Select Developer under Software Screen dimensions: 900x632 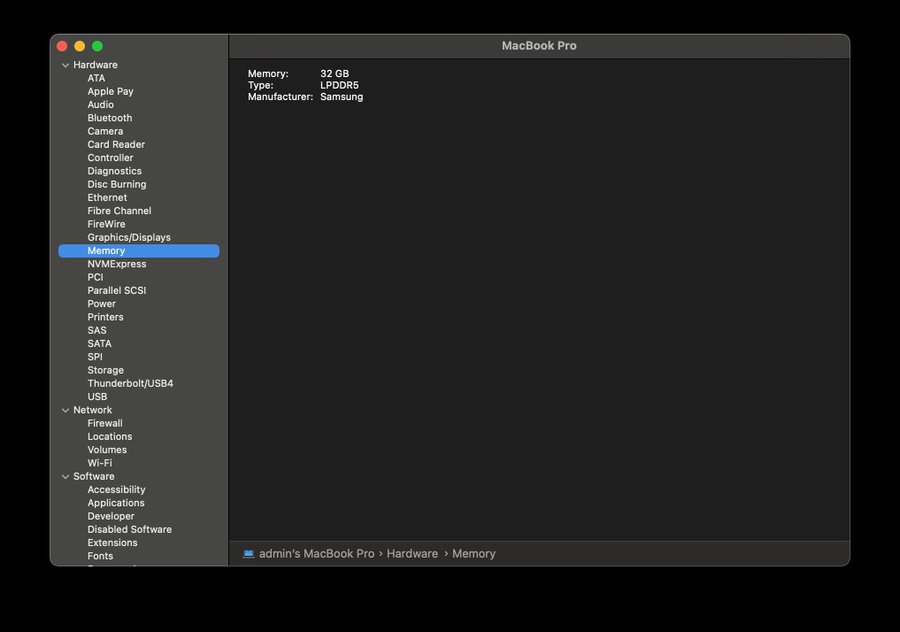coord(111,516)
